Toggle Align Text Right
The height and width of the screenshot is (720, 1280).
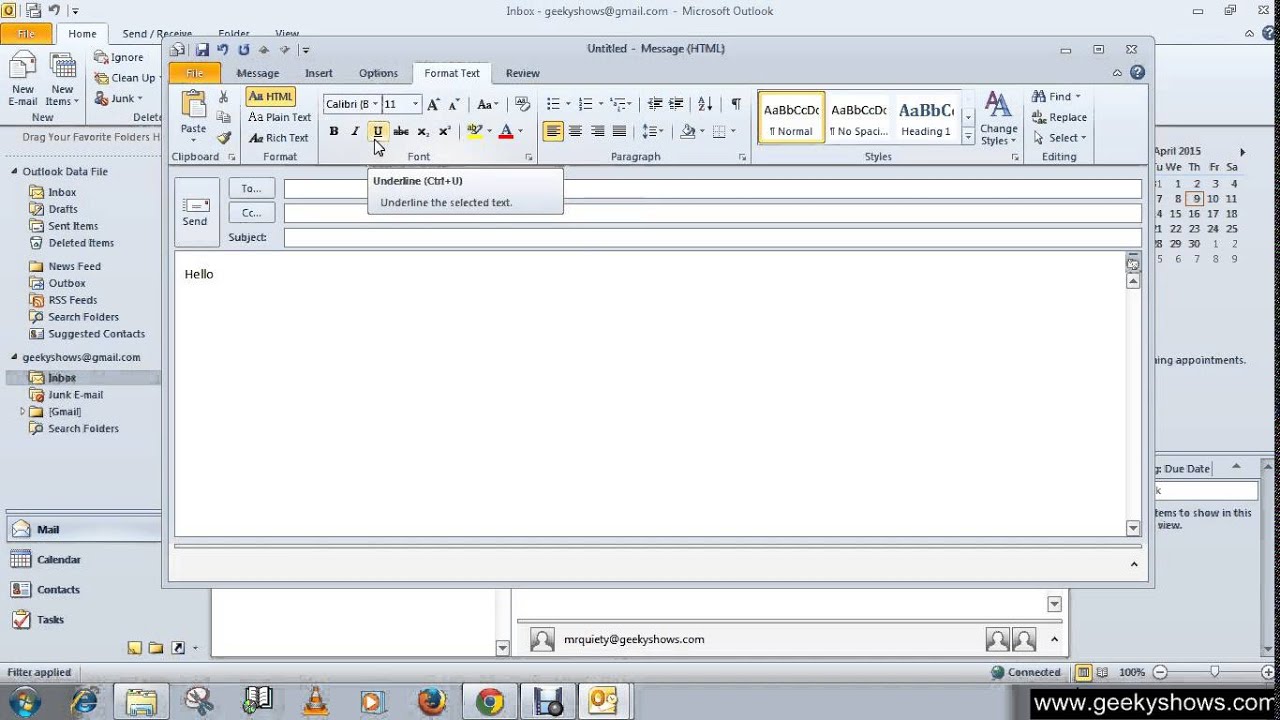tap(597, 131)
